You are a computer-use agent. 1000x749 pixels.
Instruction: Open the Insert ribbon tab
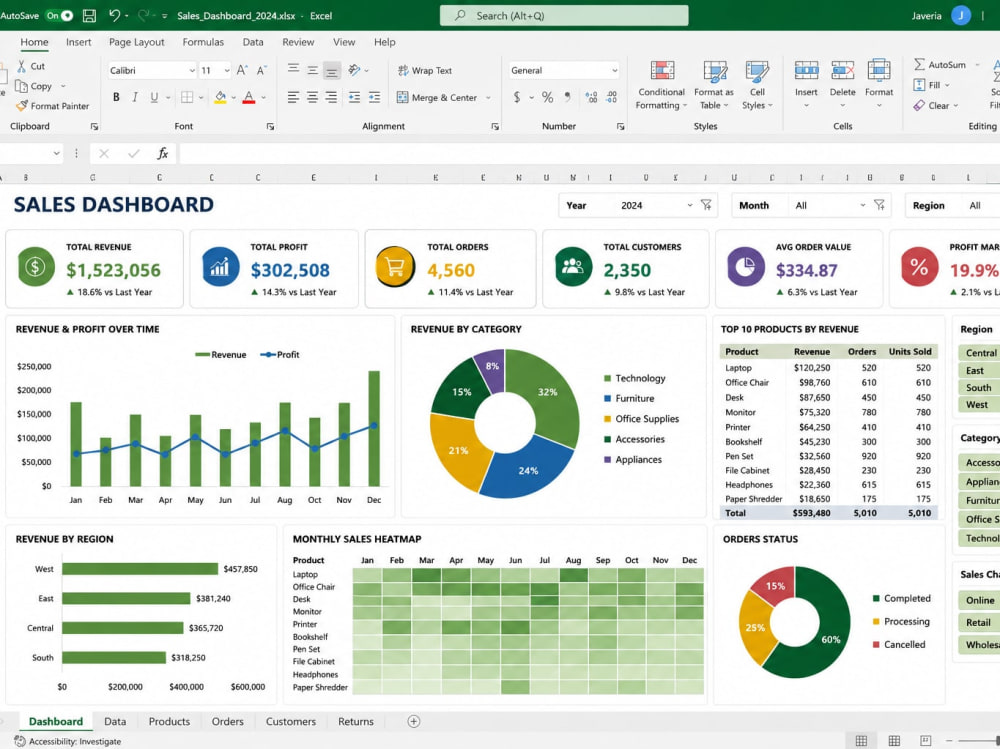pyautogui.click(x=78, y=42)
